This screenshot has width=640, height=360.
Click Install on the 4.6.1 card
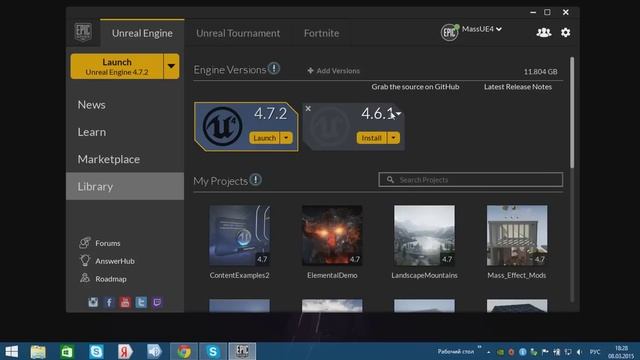pyautogui.click(x=372, y=138)
